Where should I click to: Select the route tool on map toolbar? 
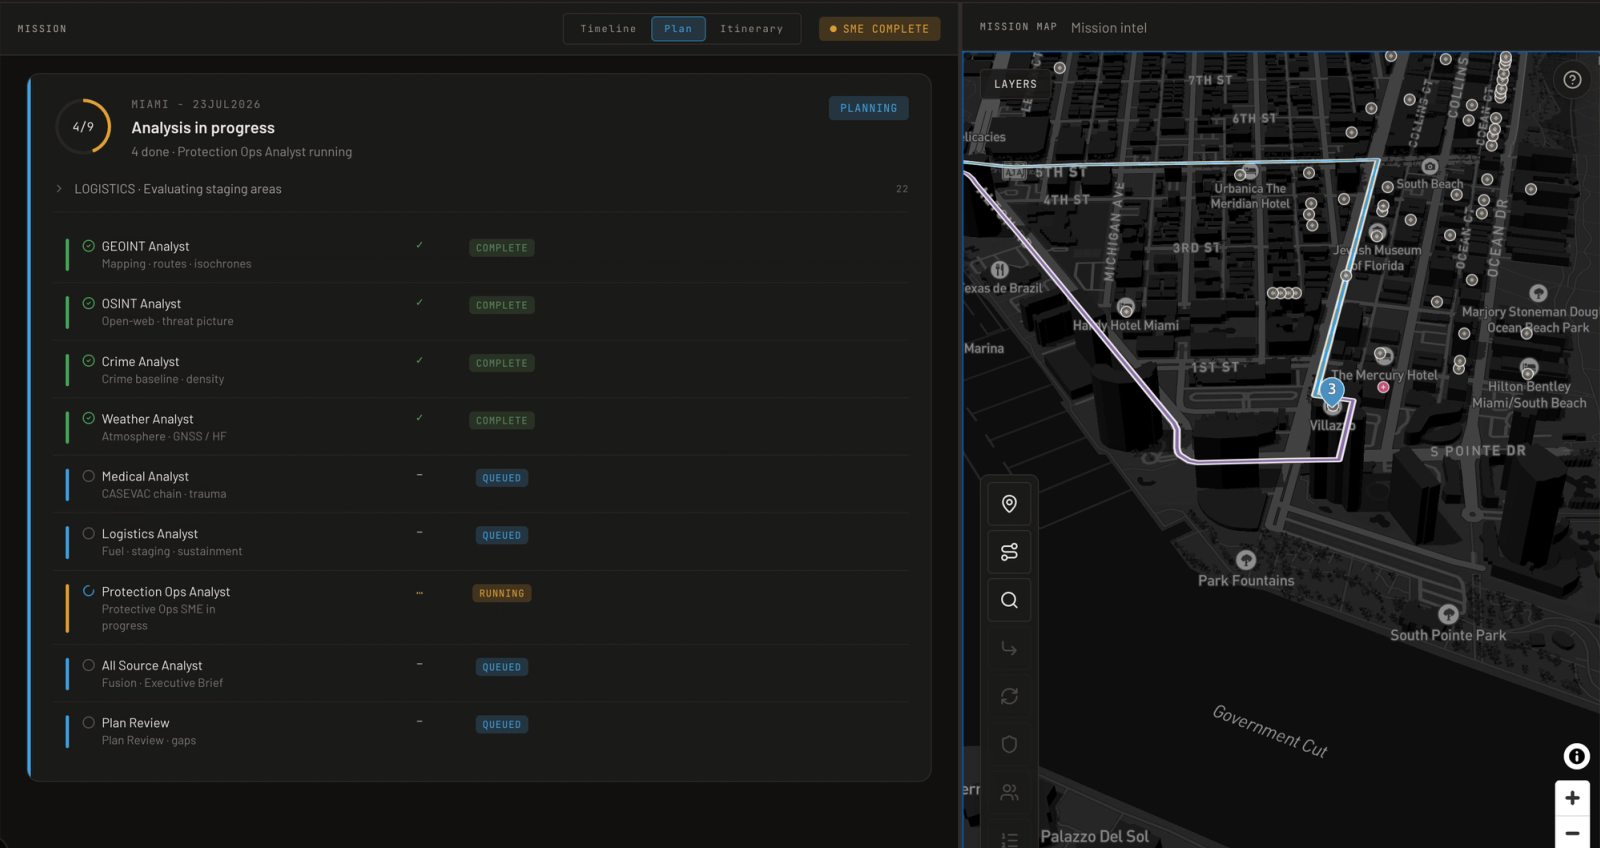pos(1009,552)
